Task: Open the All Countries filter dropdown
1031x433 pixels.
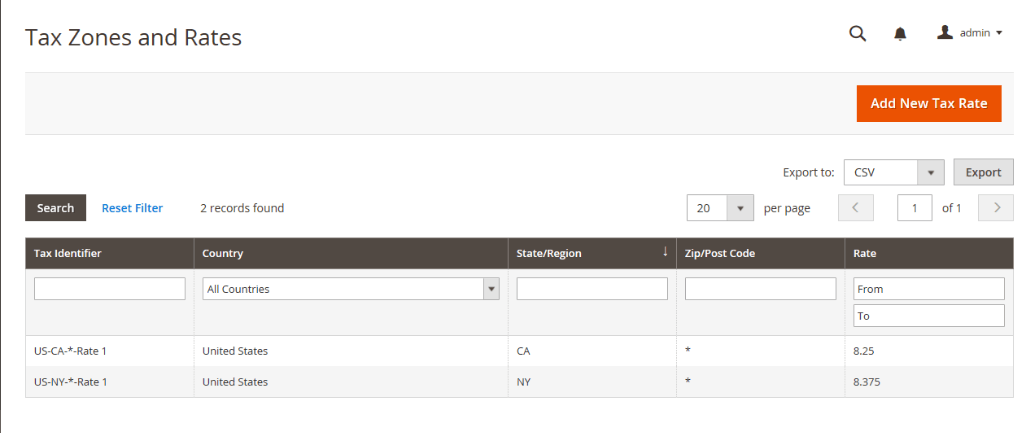Action: [x=350, y=289]
